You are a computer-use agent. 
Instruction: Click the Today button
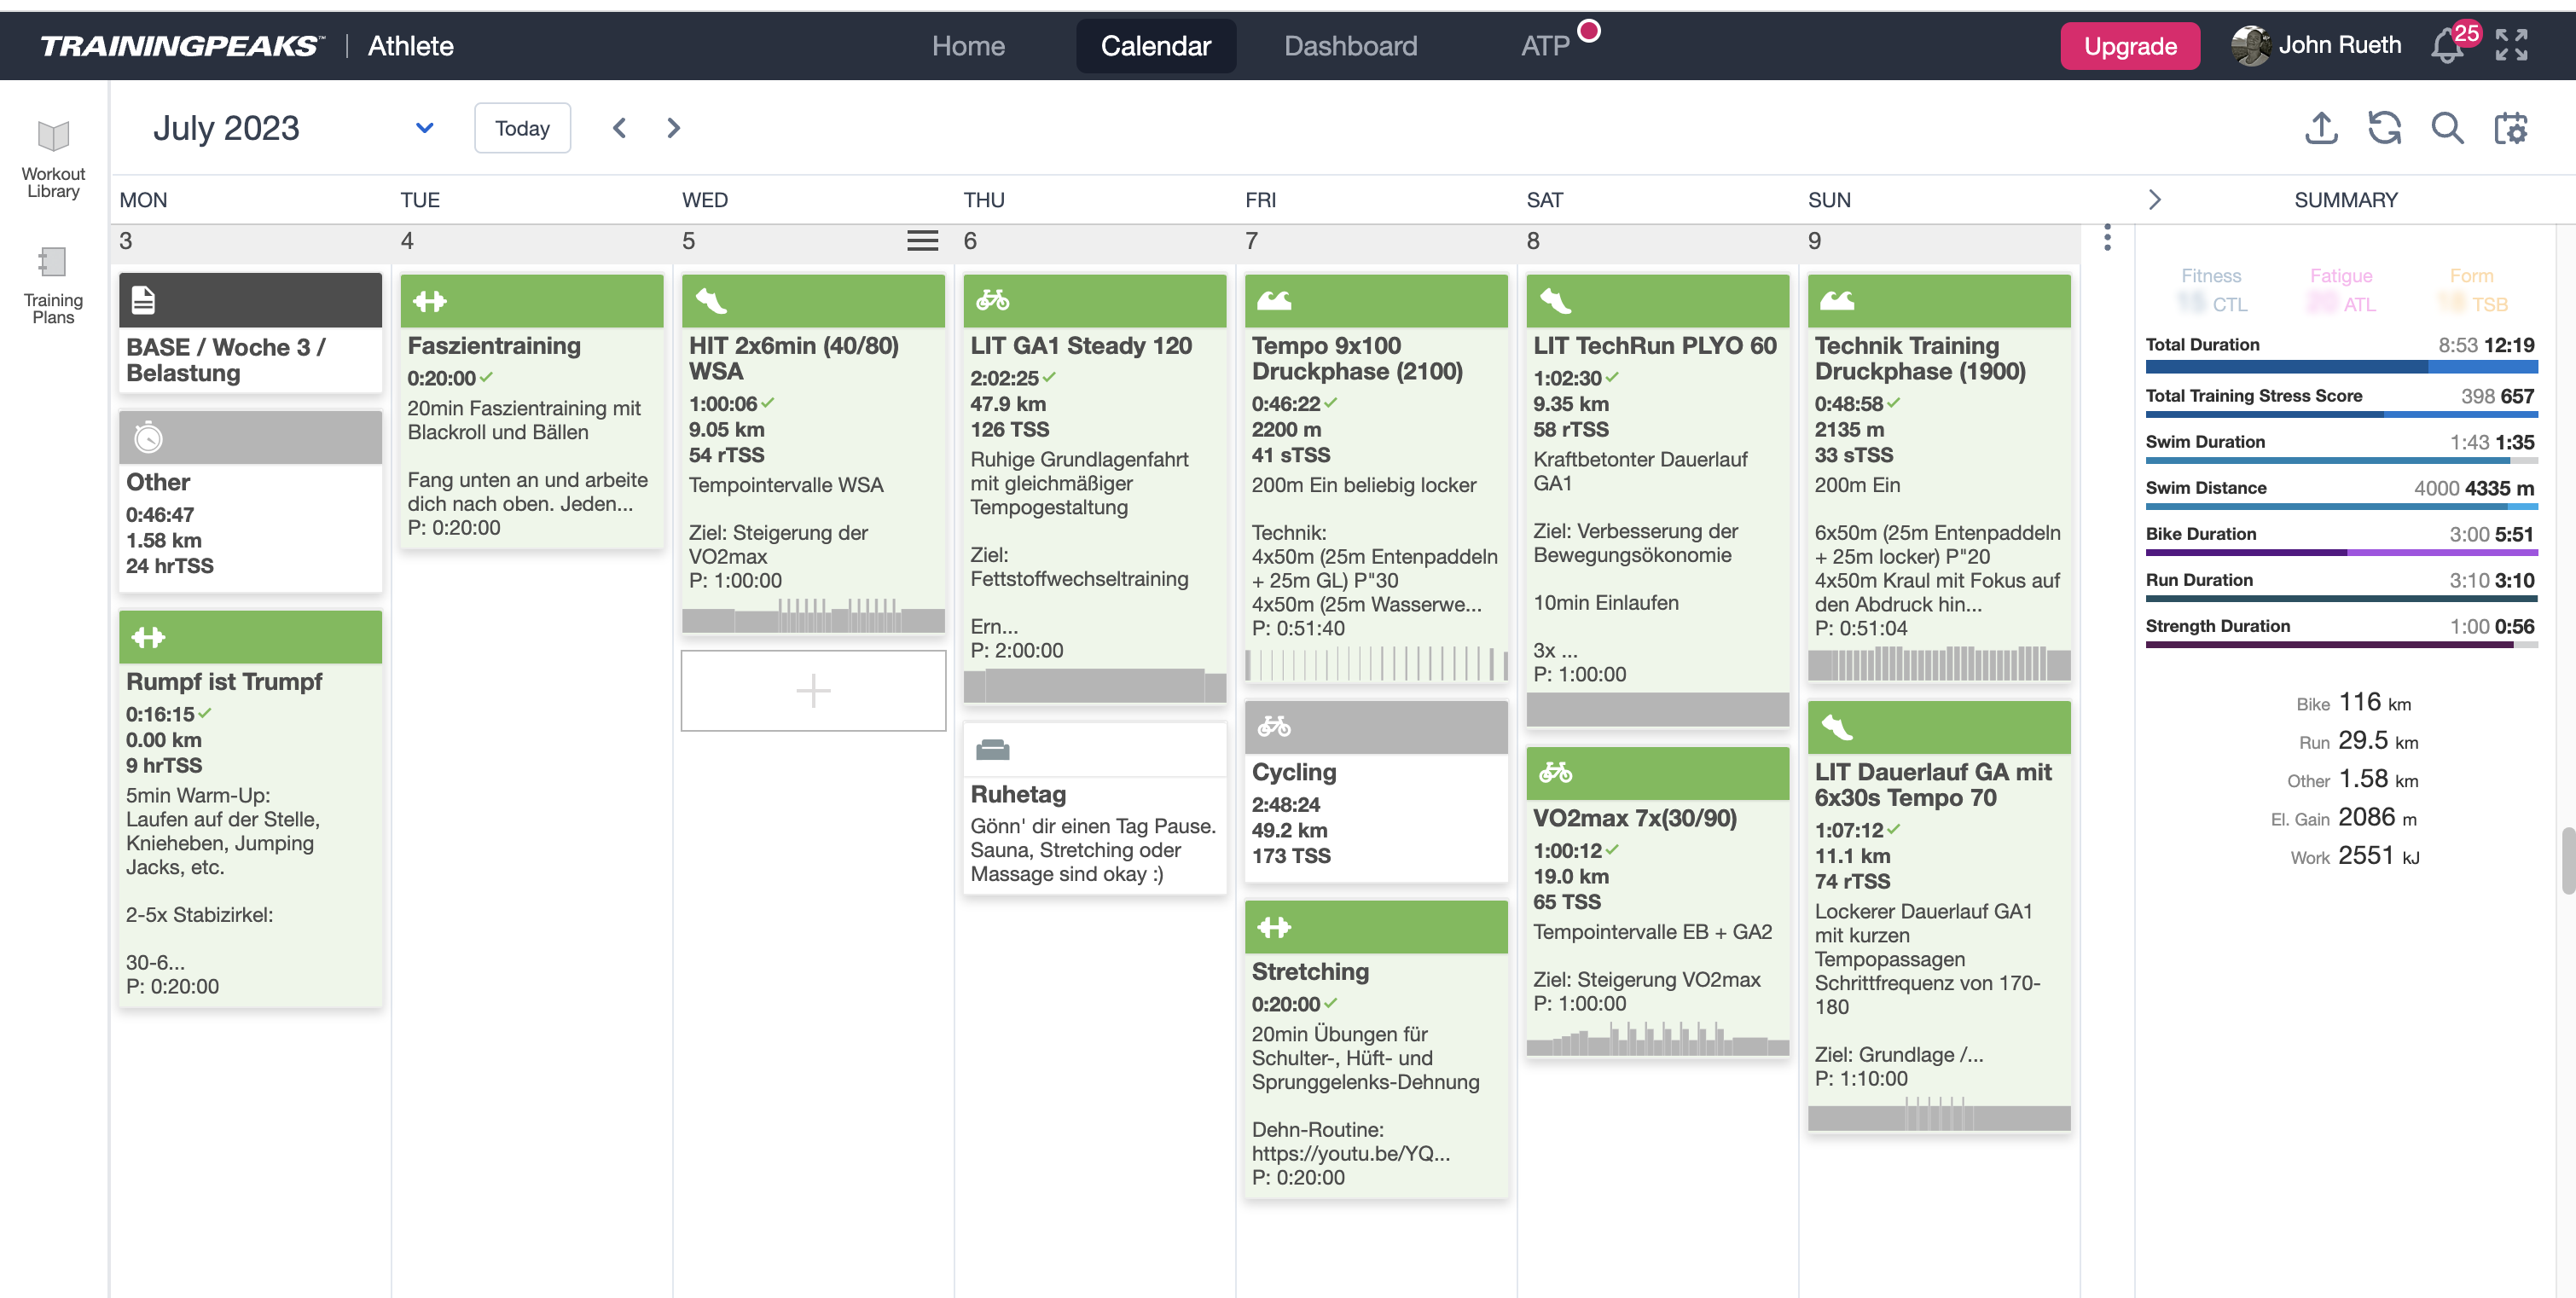pos(522,128)
